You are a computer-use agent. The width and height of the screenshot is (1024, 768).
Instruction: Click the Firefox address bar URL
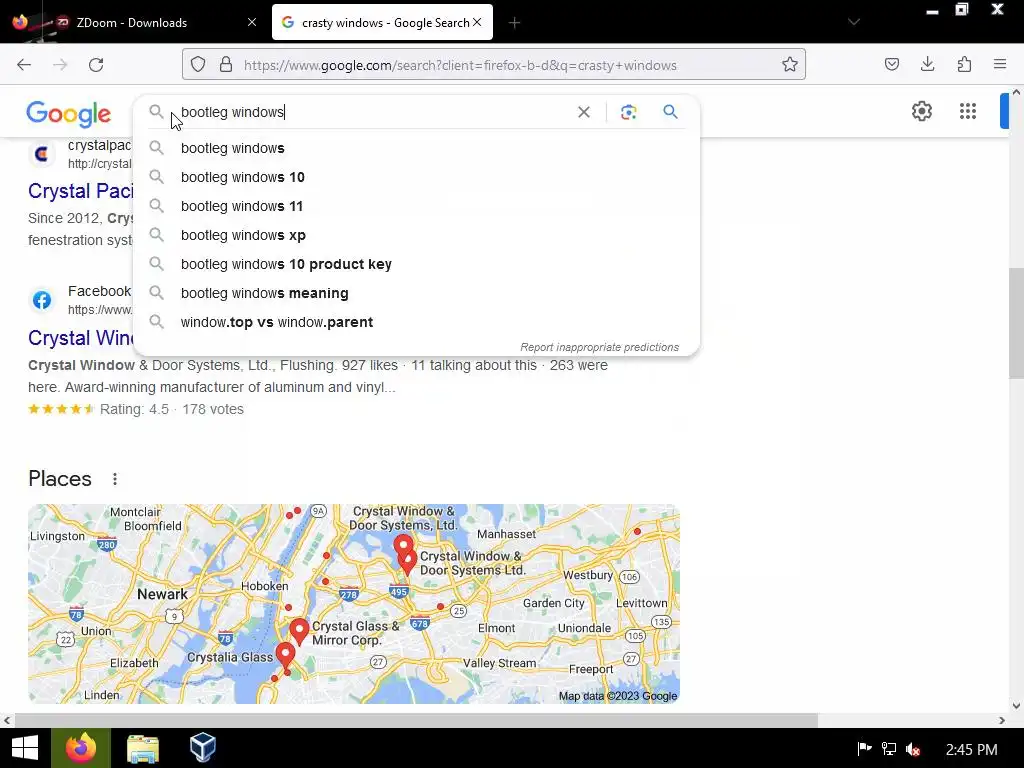[x=460, y=65]
